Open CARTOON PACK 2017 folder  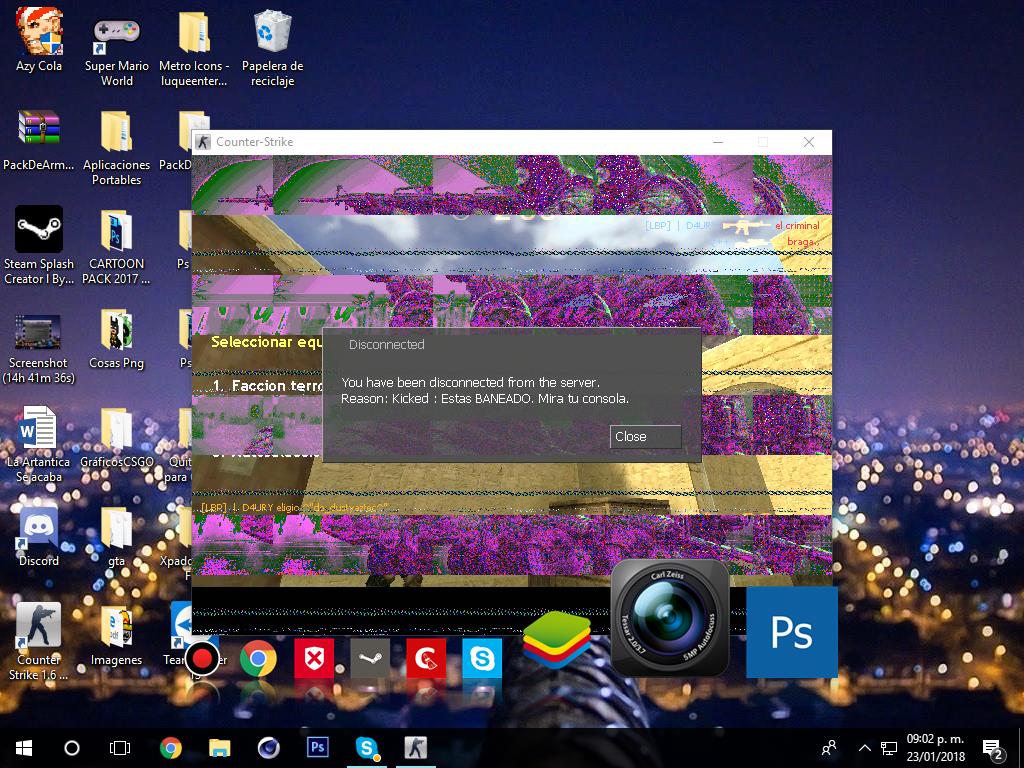pos(117,246)
